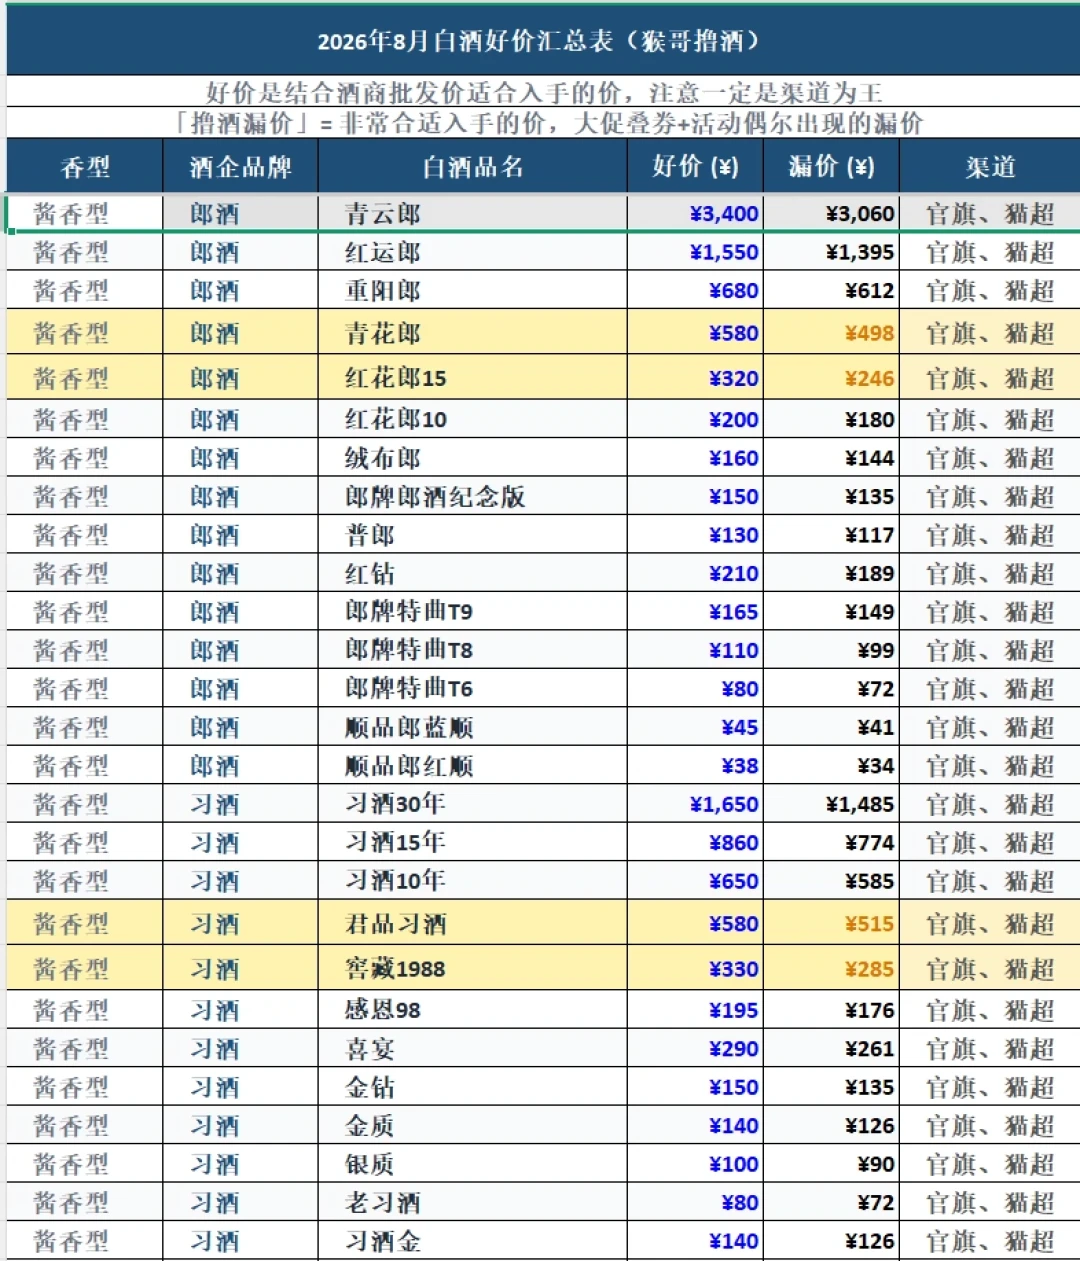Click the '¥195' price cell
The width and height of the screenshot is (1080, 1261).
pyautogui.click(x=695, y=1010)
